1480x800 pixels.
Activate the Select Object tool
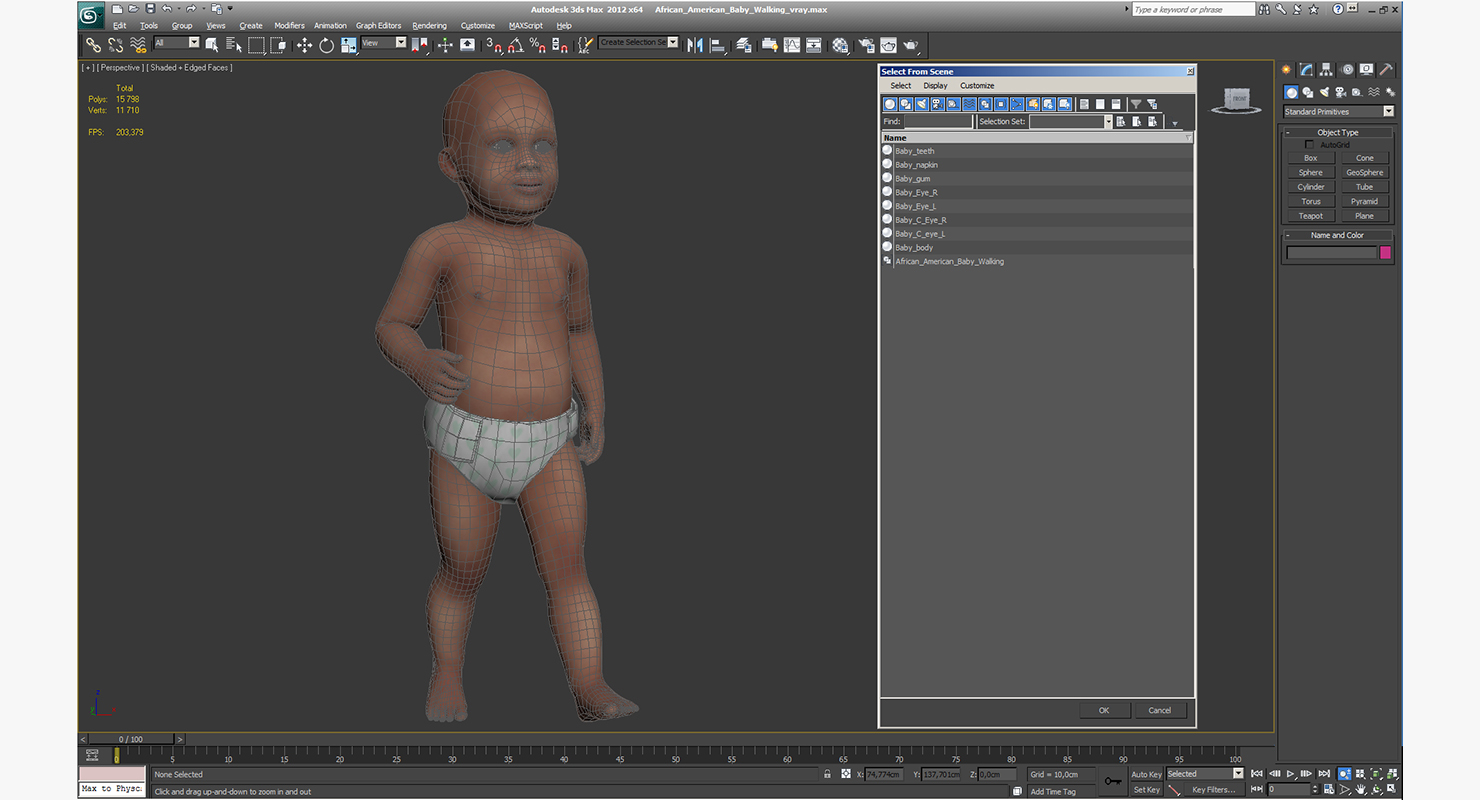[212, 45]
